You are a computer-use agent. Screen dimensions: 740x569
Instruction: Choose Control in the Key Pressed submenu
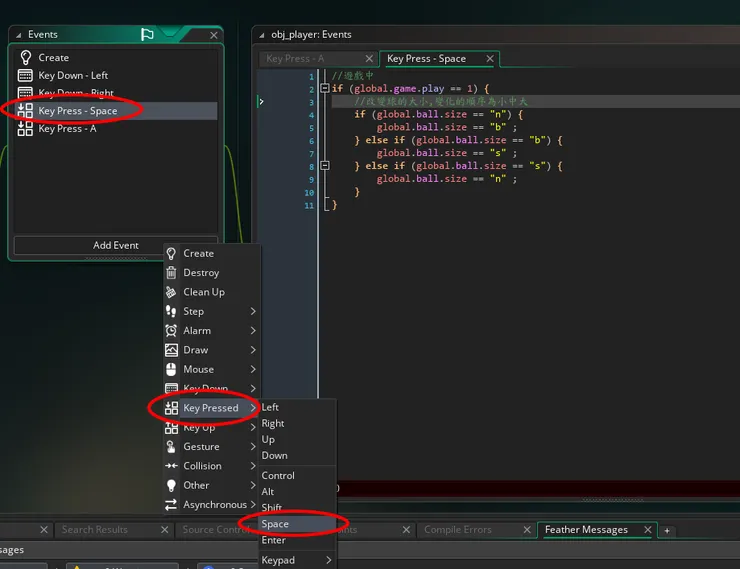click(298, 476)
